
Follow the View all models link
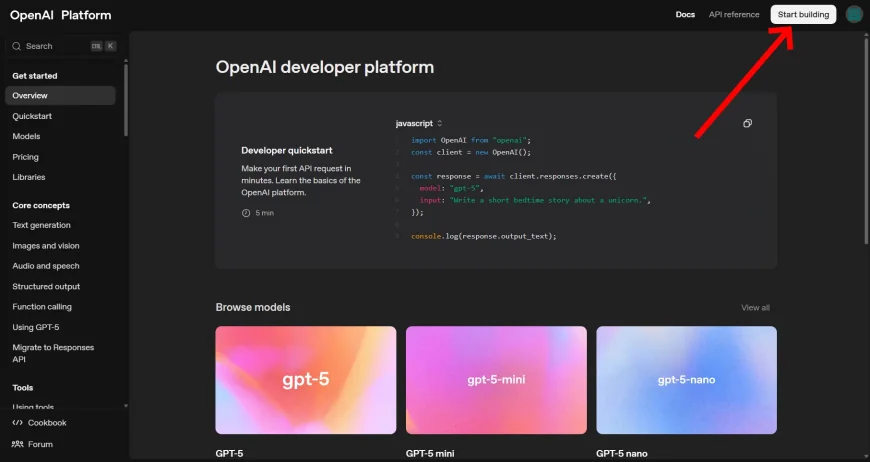click(755, 307)
